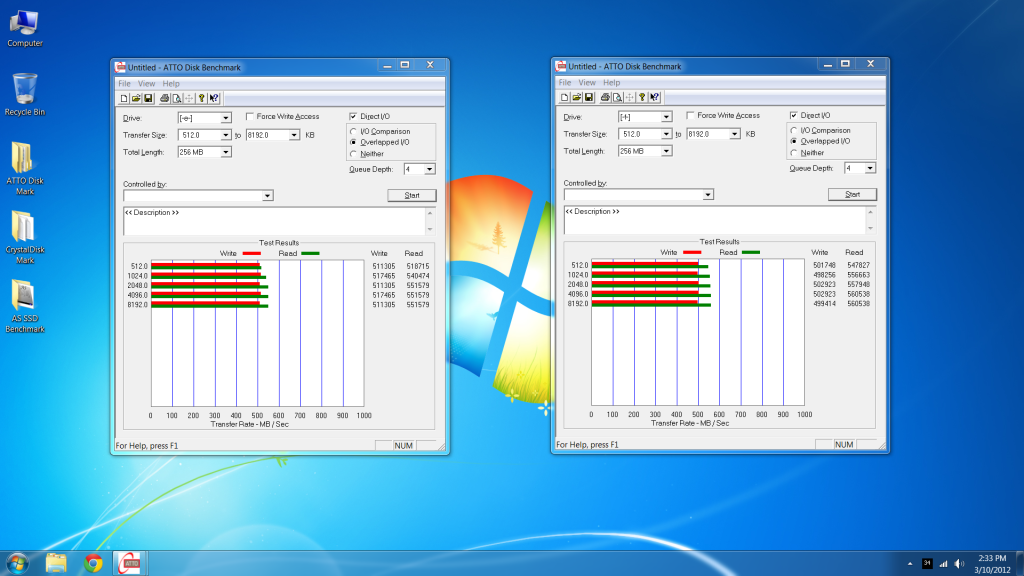Click the New icon in left ATTO window
Image resolution: width=1024 pixels, height=576 pixels.
(x=124, y=98)
